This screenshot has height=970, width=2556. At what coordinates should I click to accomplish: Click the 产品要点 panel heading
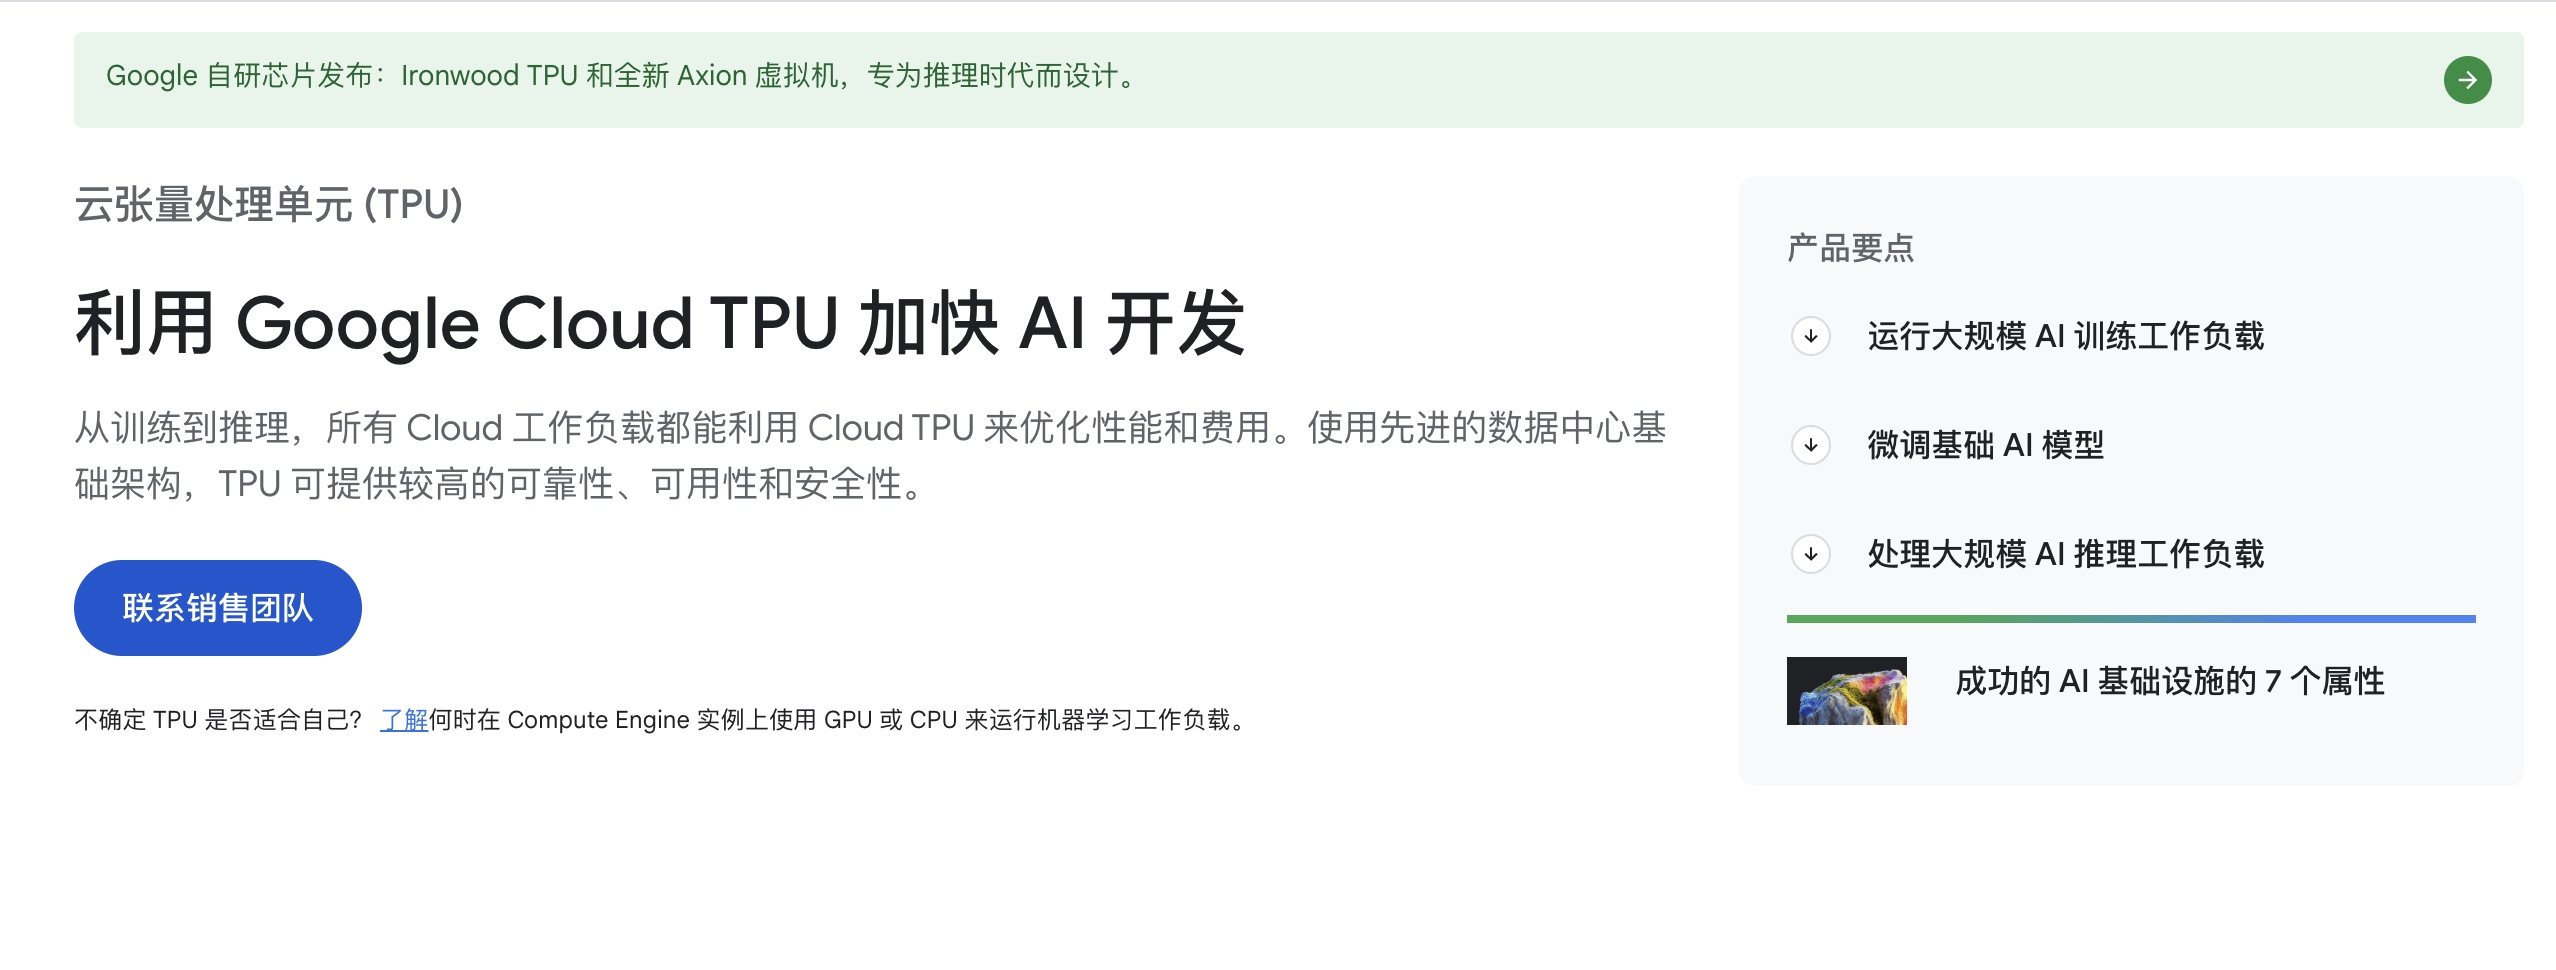click(1850, 248)
